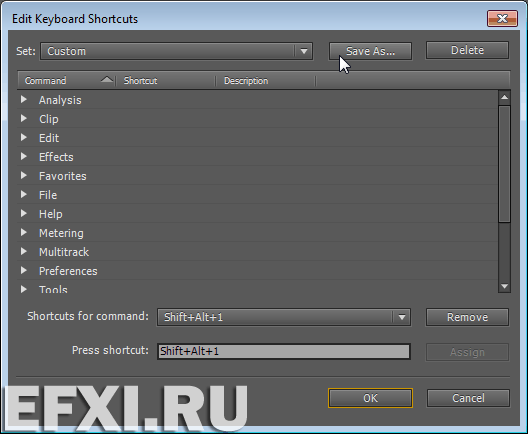Open the Set dropdown showing Custom
The height and width of the screenshot is (434, 528).
coord(176,51)
